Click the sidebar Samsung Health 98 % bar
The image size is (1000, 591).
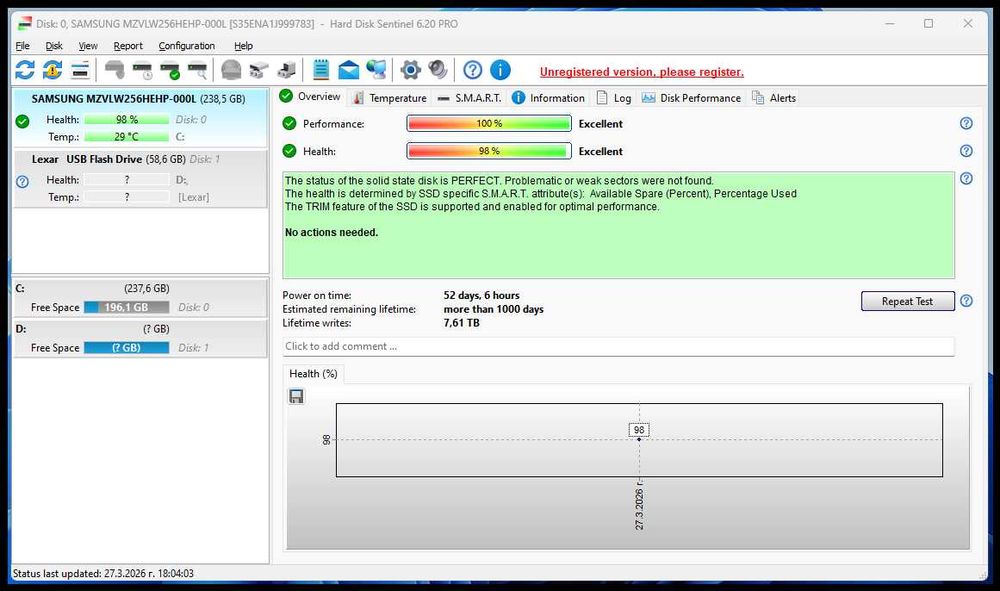[126, 119]
